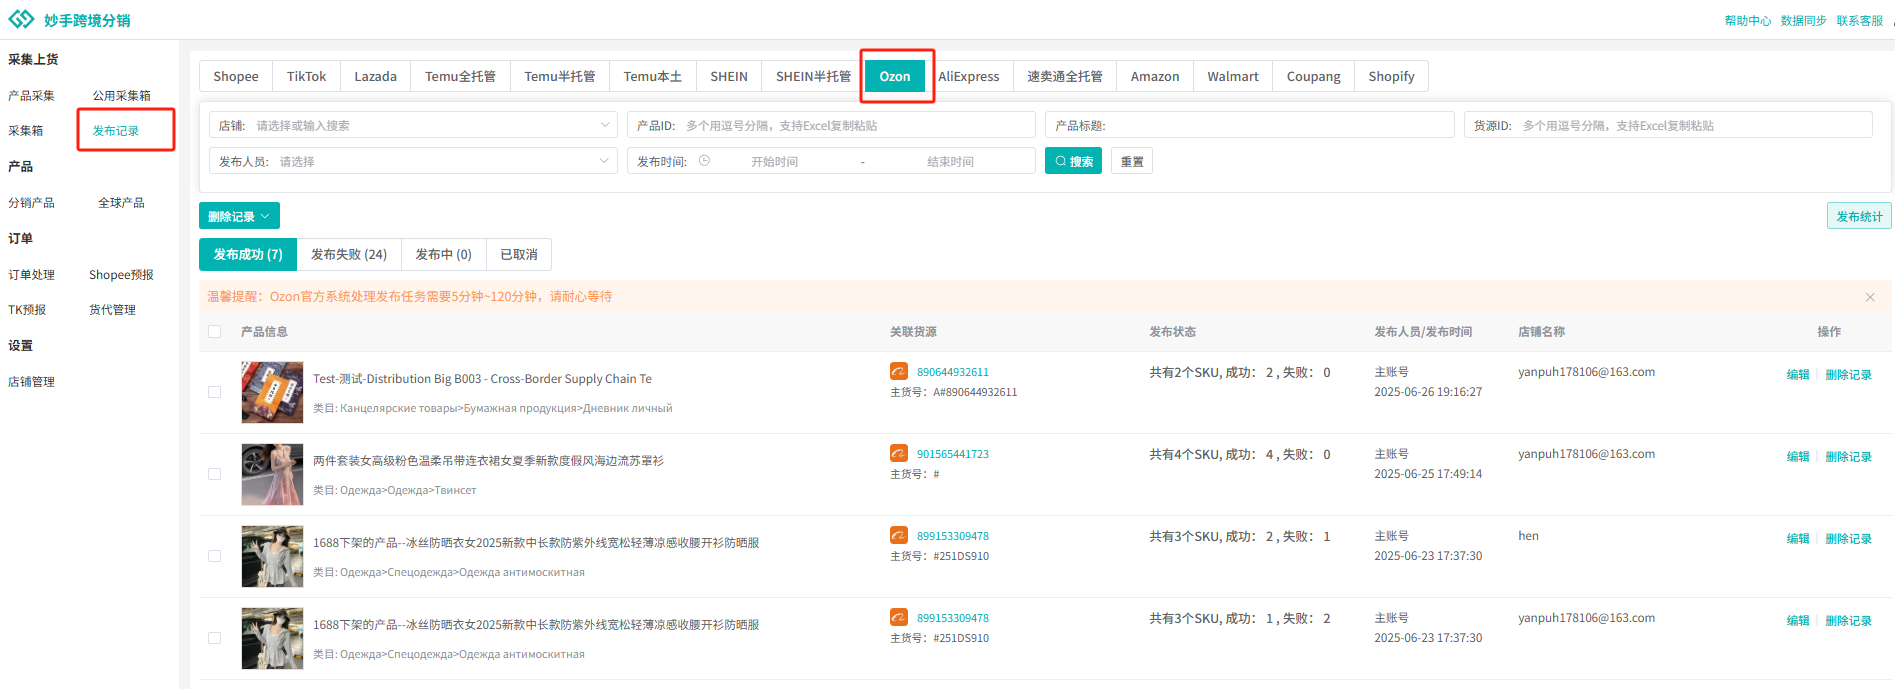
Task: Delete record for Test-测试-Distribution Big B003
Action: pos(1848,374)
